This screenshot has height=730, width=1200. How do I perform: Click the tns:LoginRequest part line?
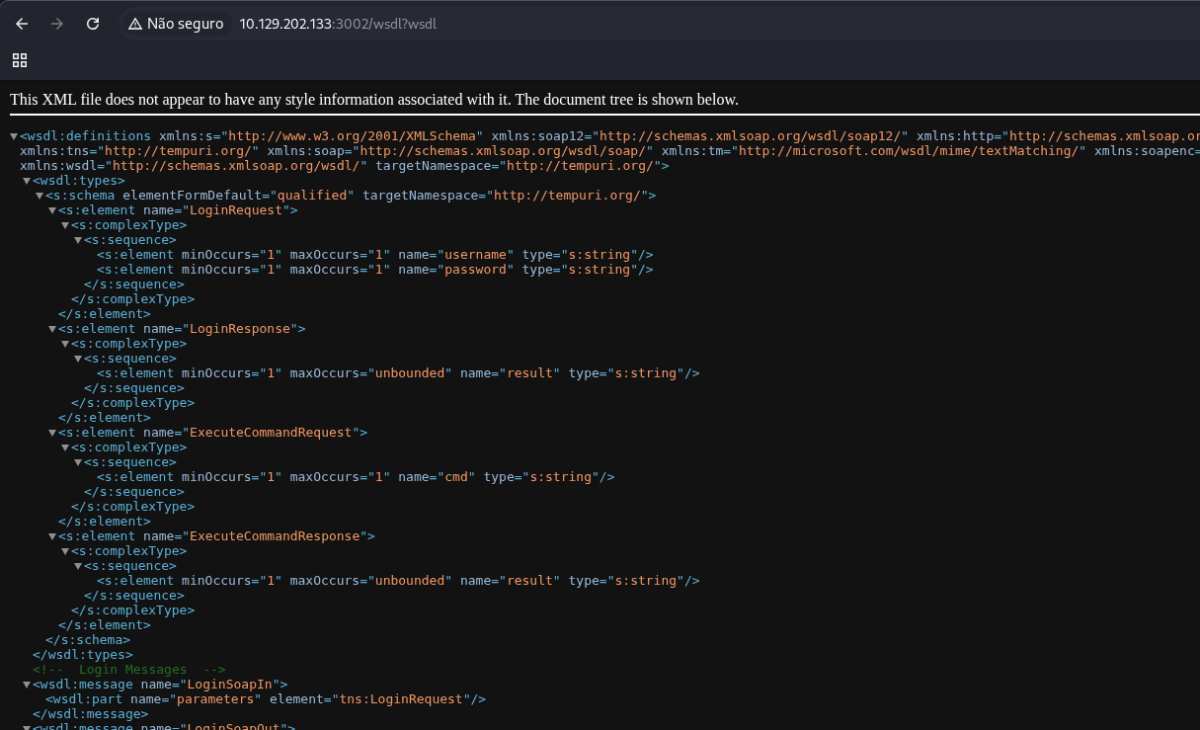[x=265, y=700]
